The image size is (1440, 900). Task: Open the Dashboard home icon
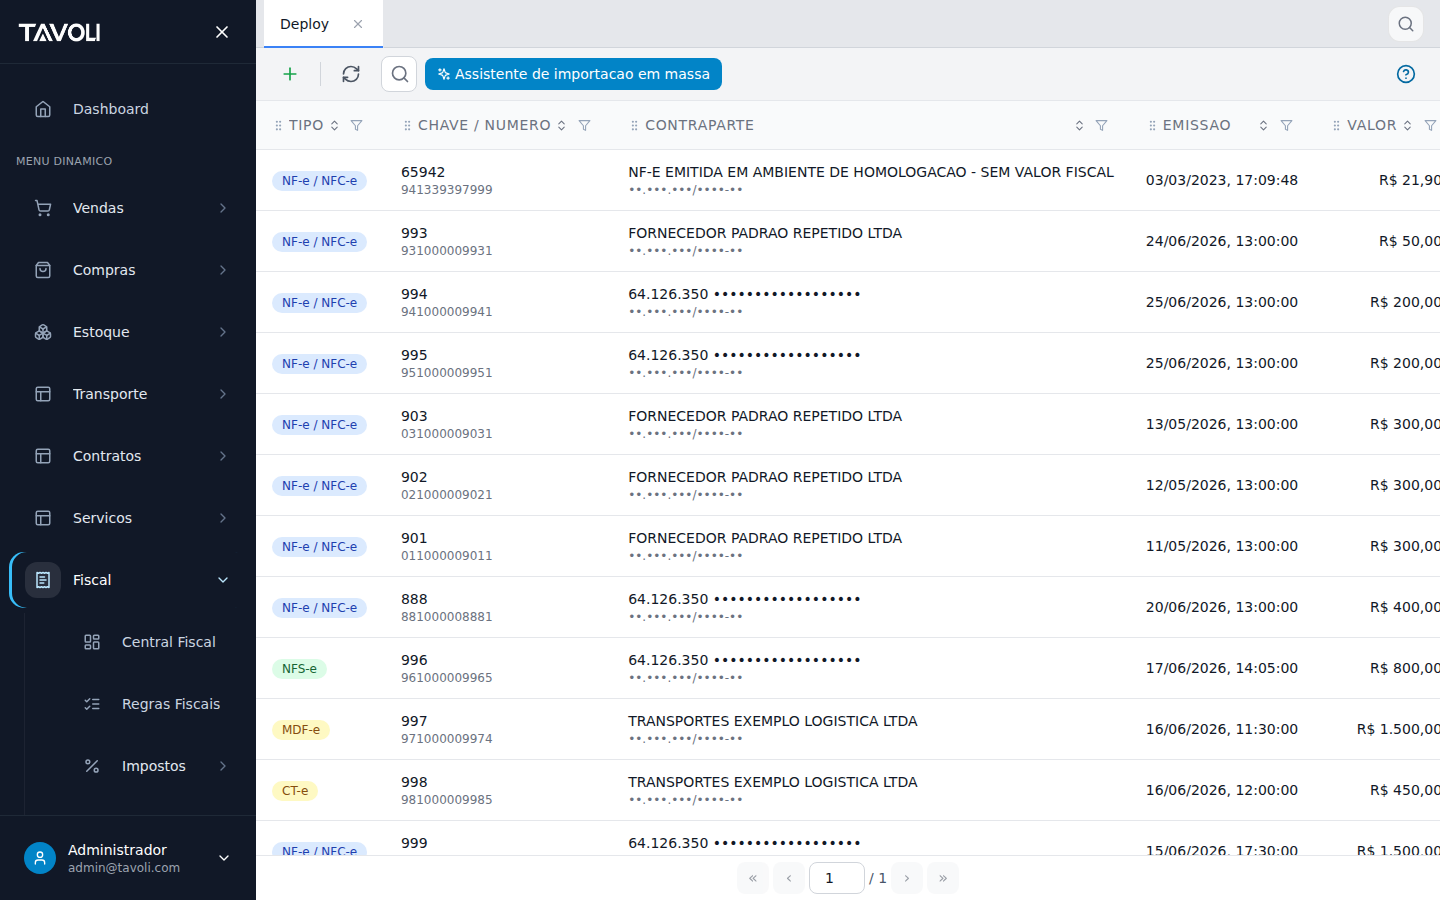[43, 109]
